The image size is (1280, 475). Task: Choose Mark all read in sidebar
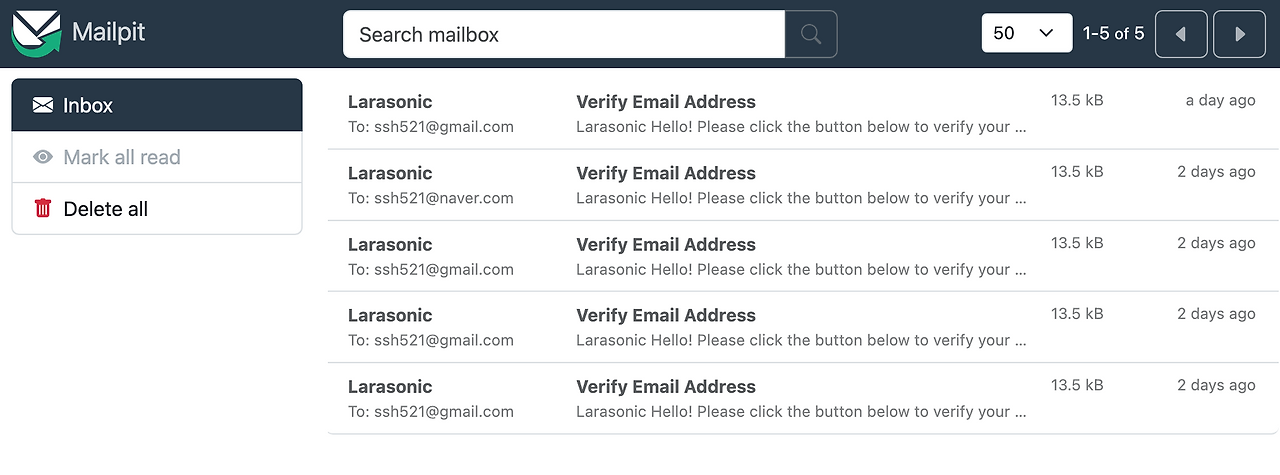[157, 157]
